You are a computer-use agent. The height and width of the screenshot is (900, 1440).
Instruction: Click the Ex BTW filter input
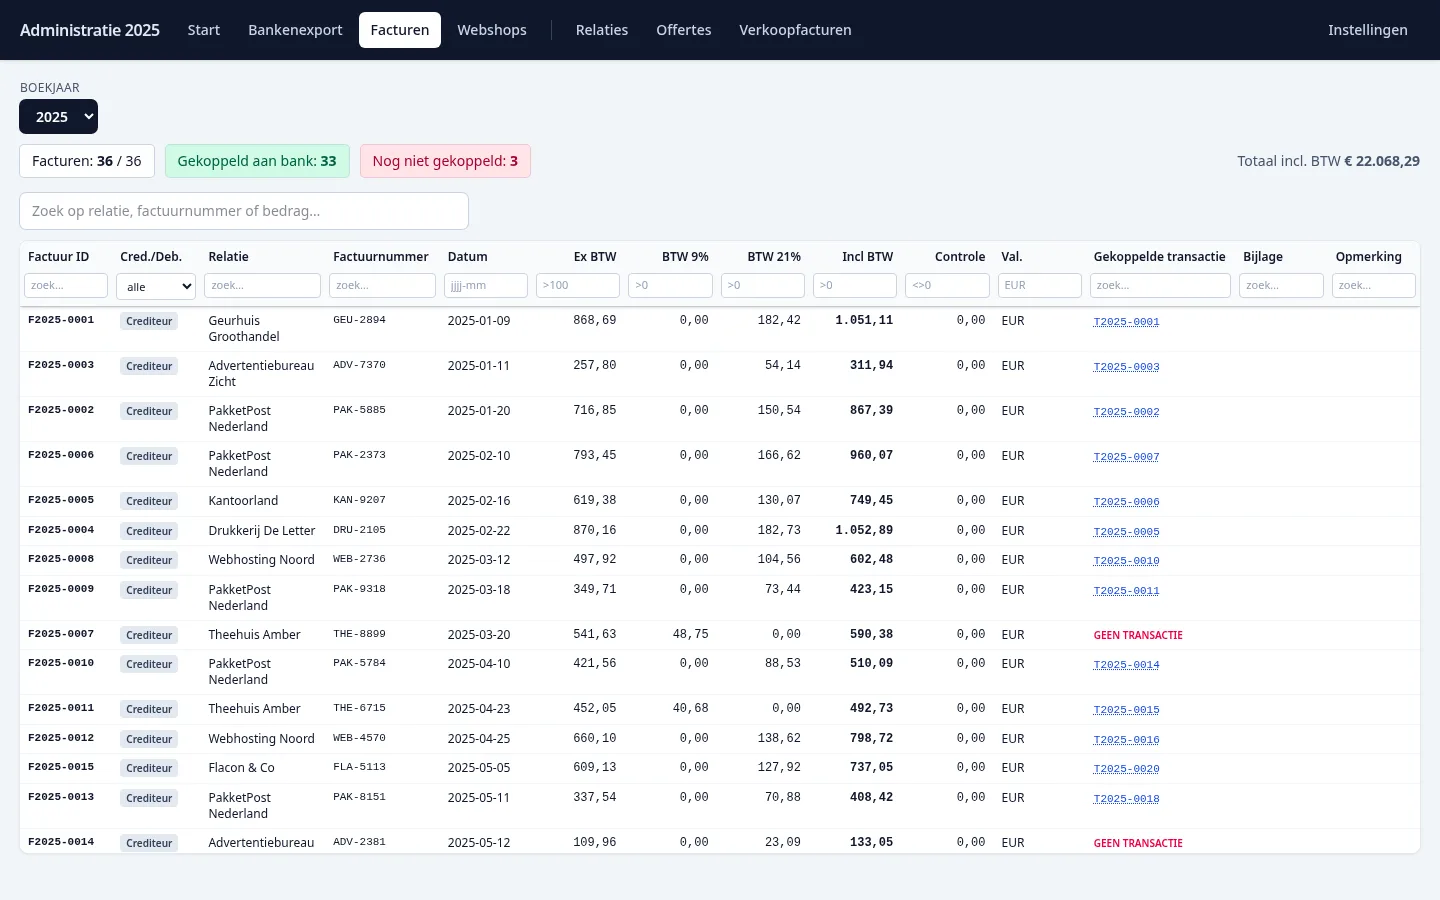578,285
